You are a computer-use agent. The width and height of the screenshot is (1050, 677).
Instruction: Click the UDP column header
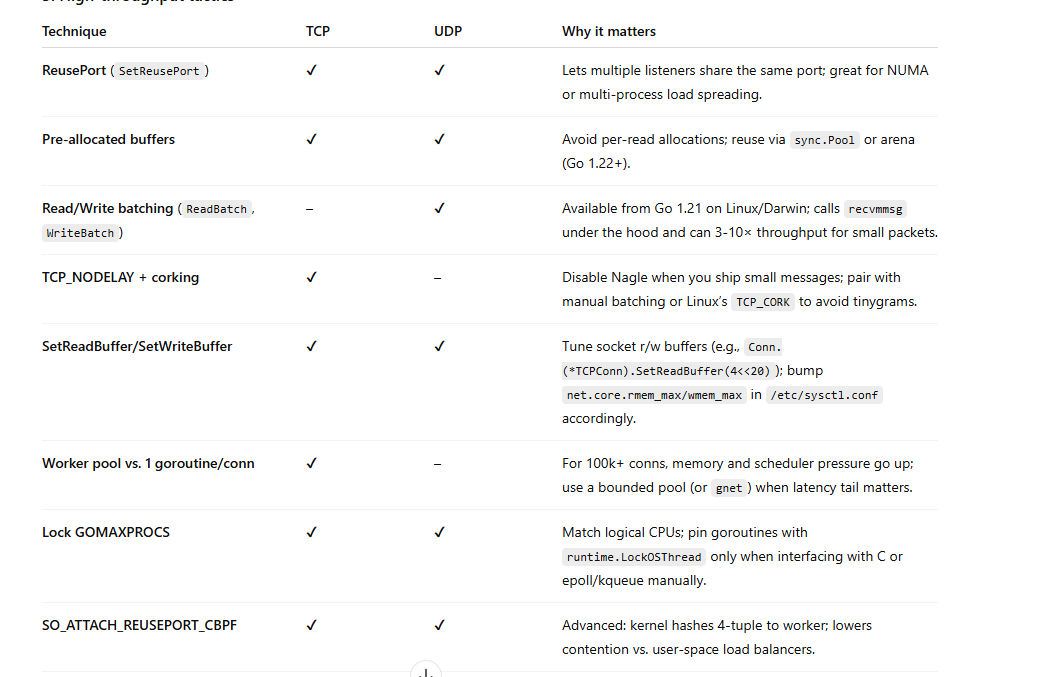448,31
